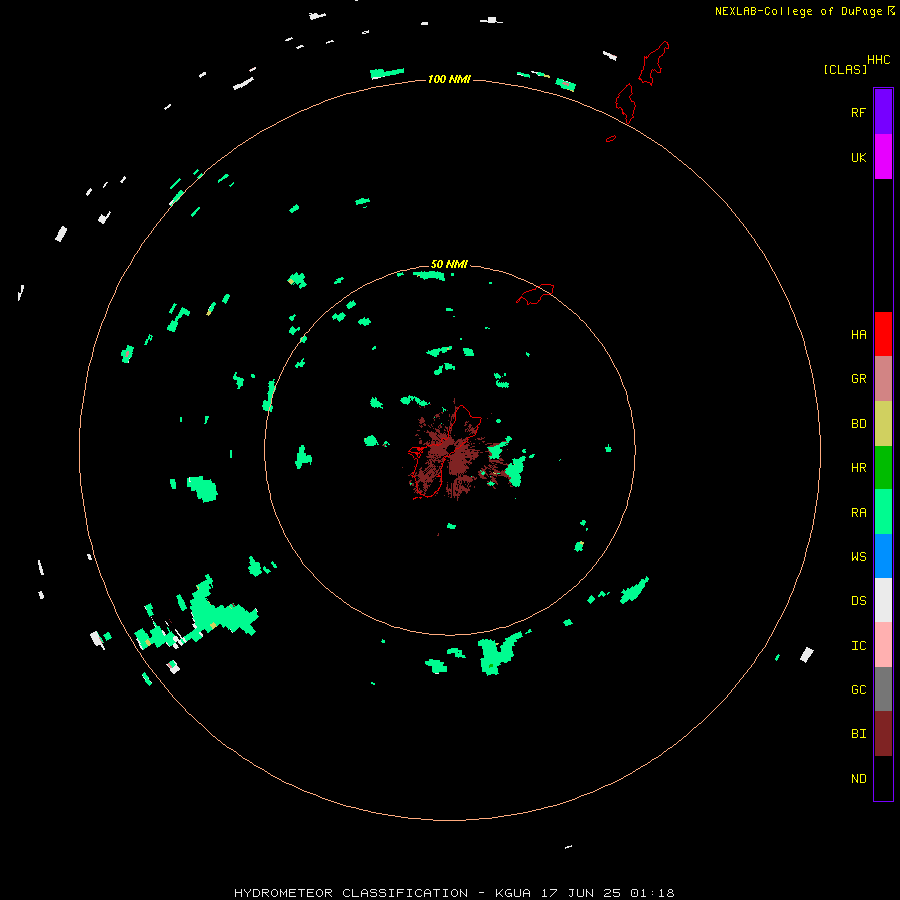Click the UK magenta legend swatch

[883, 157]
